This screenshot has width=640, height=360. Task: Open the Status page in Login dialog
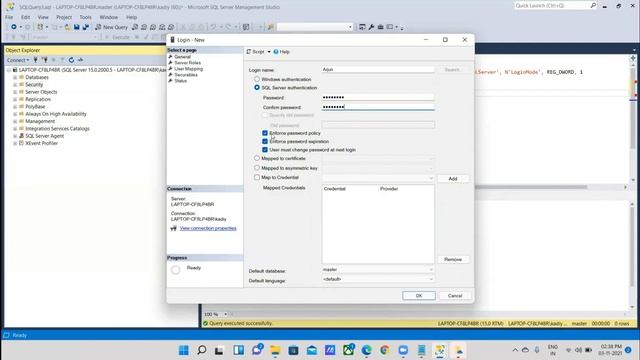click(x=180, y=81)
